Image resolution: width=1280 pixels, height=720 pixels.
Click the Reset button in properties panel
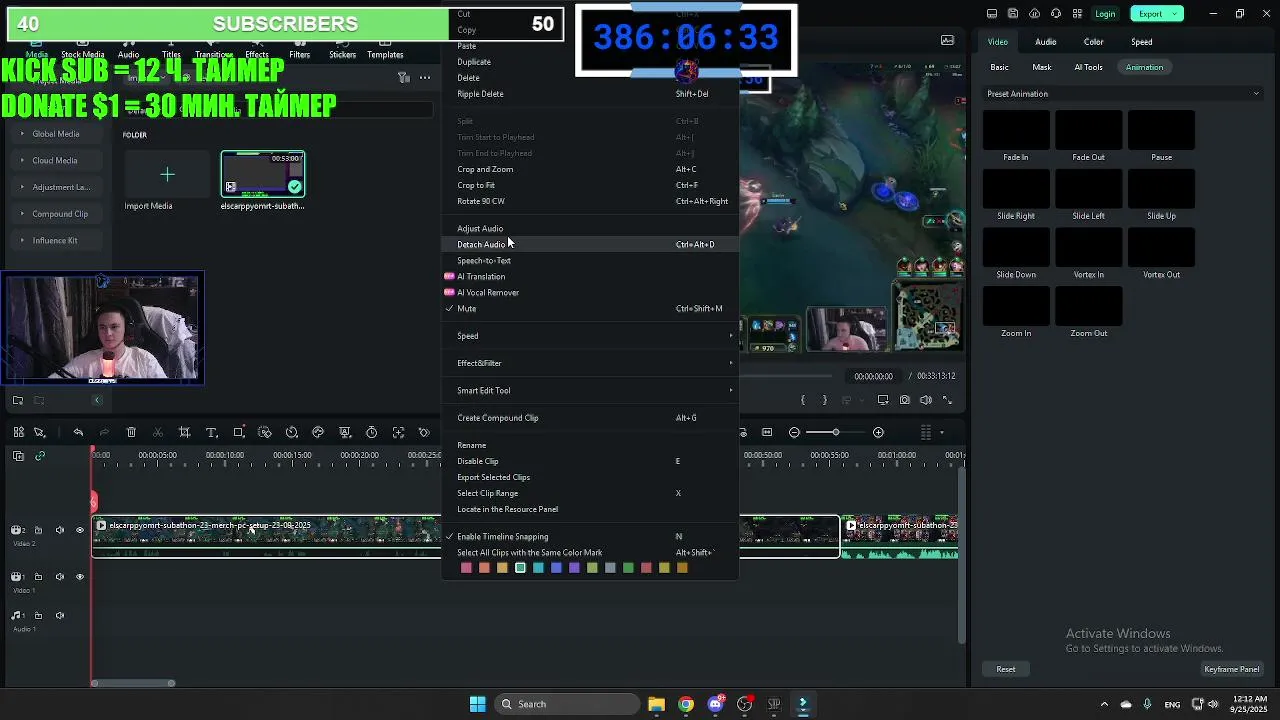point(1006,669)
